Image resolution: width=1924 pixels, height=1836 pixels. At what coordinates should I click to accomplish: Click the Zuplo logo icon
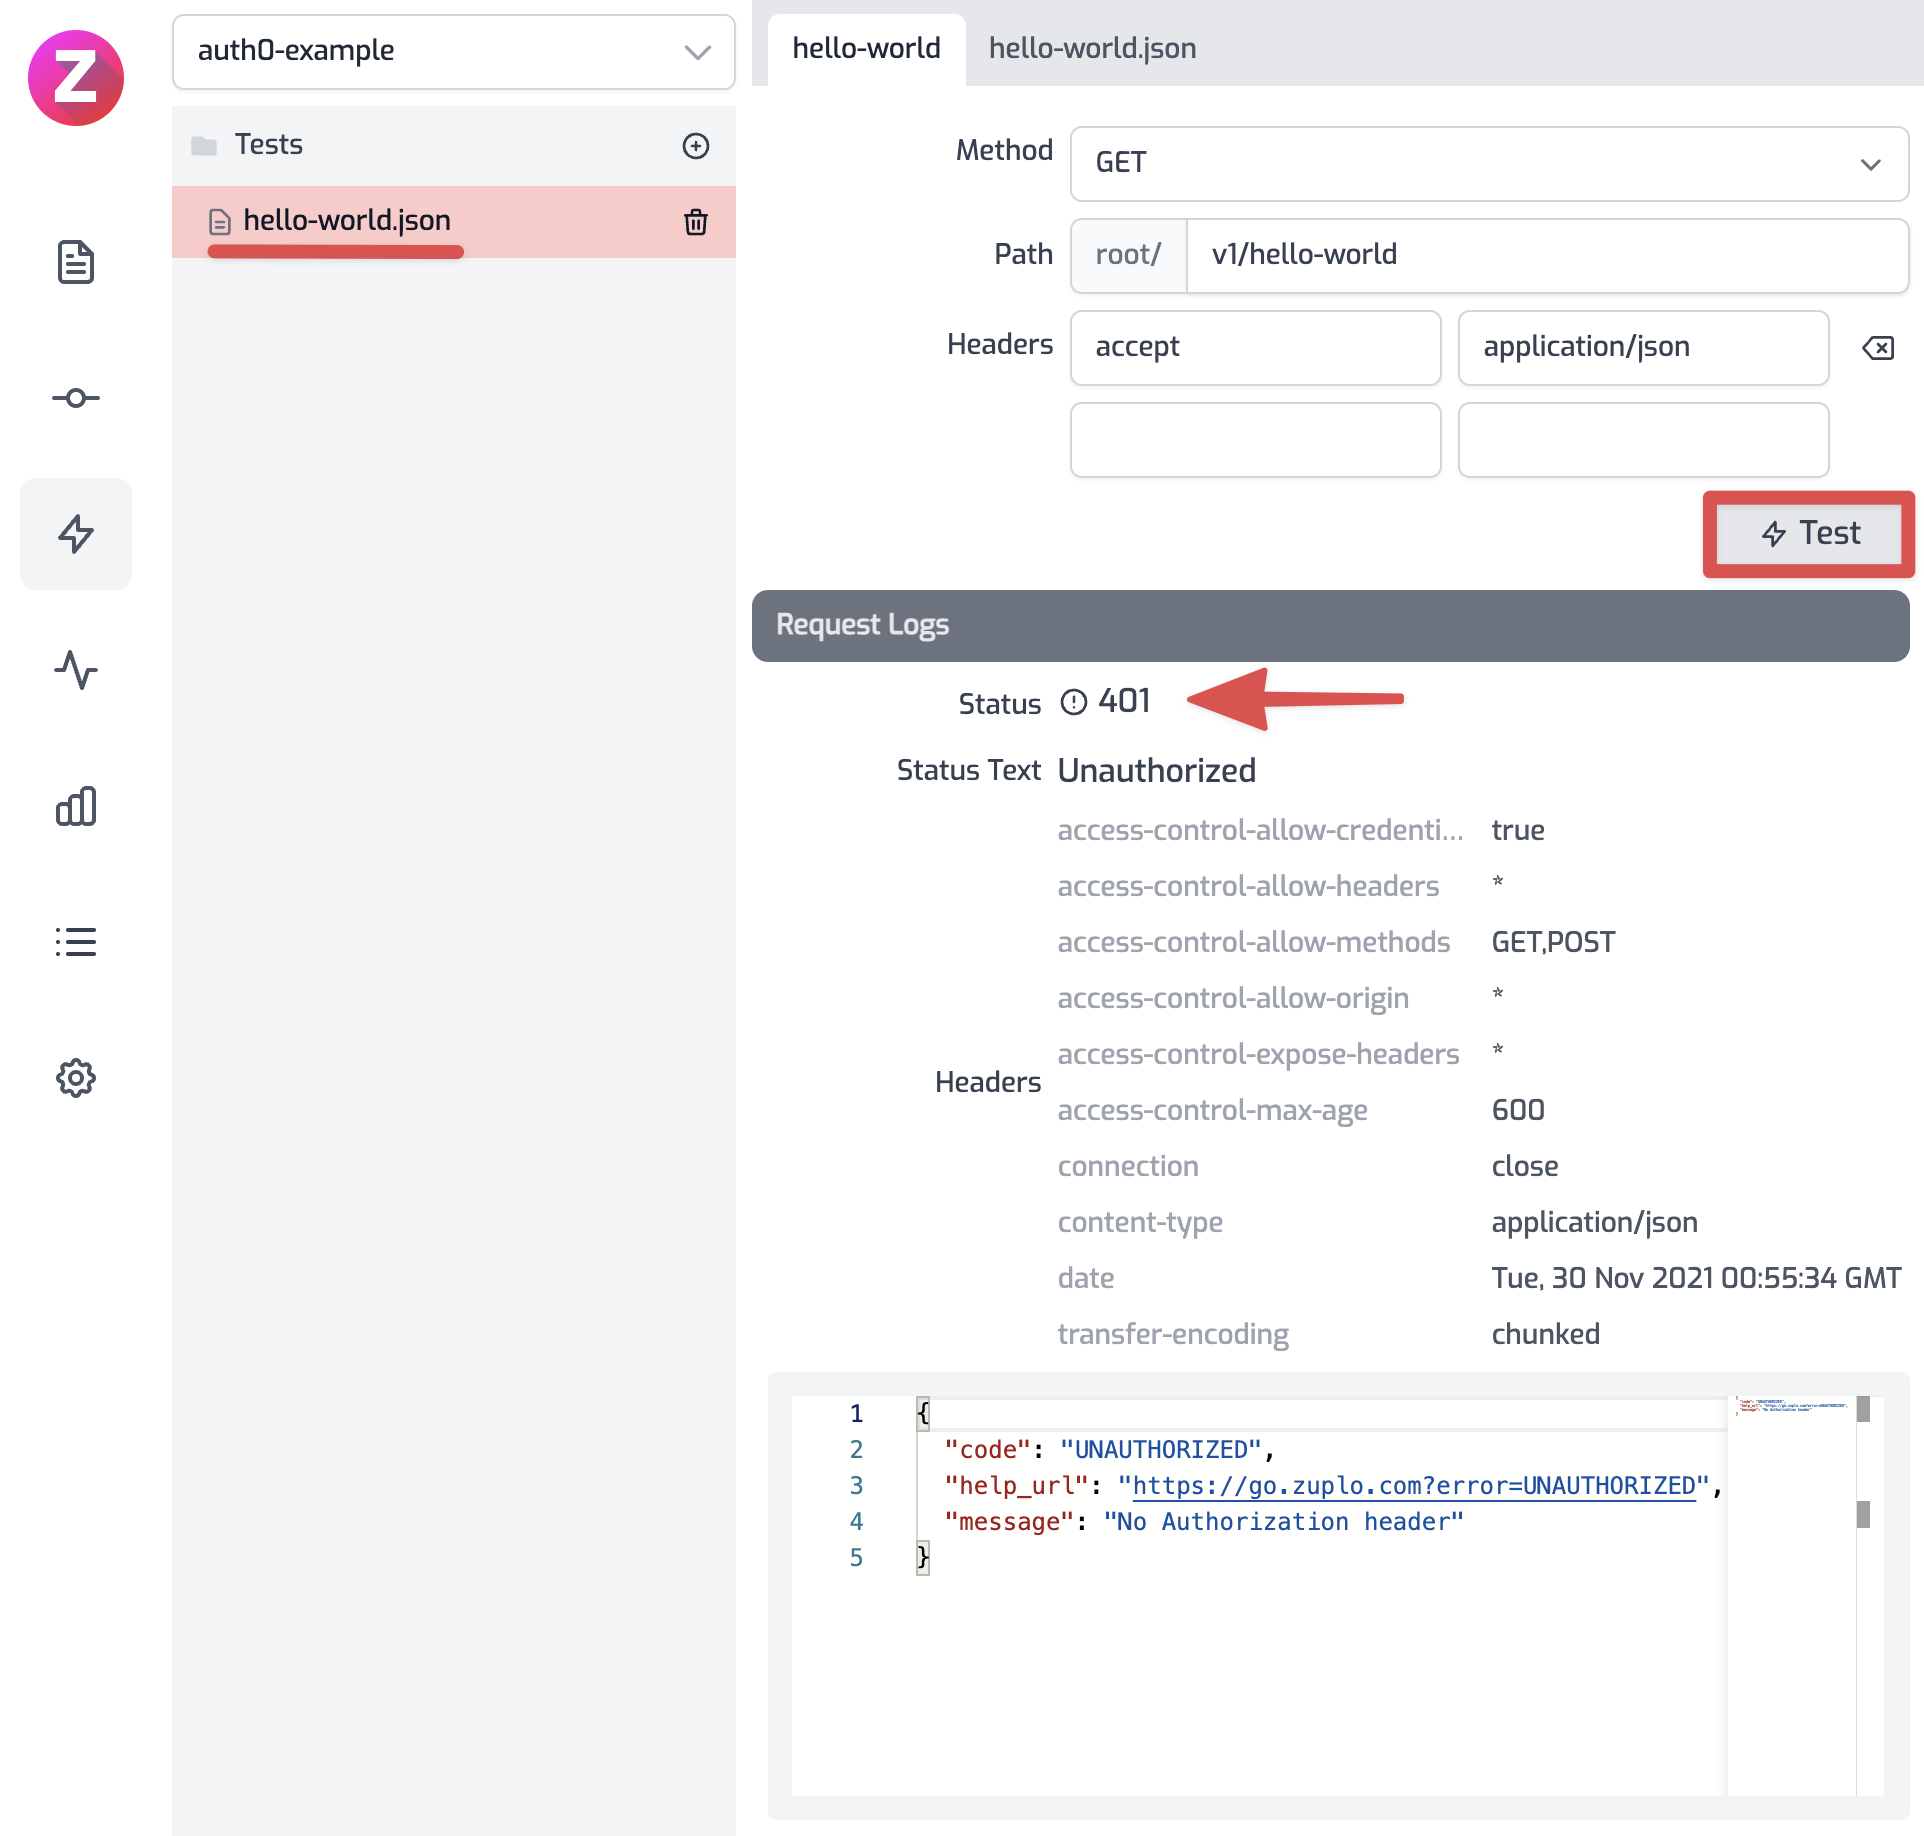click(x=76, y=77)
